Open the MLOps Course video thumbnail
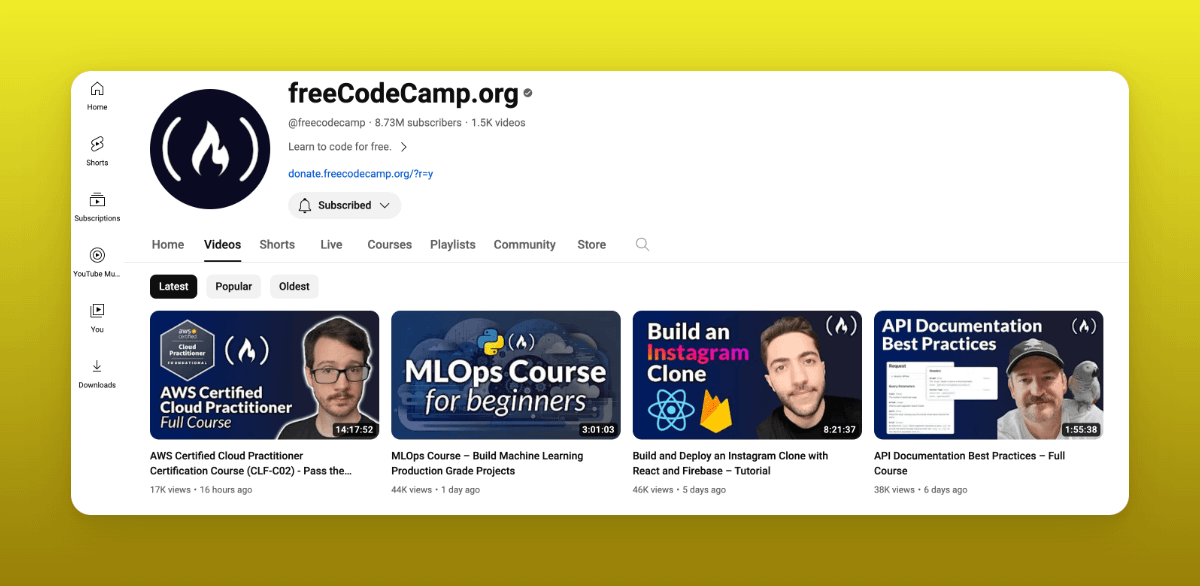Screen dimensions: 1200x586 [506, 375]
